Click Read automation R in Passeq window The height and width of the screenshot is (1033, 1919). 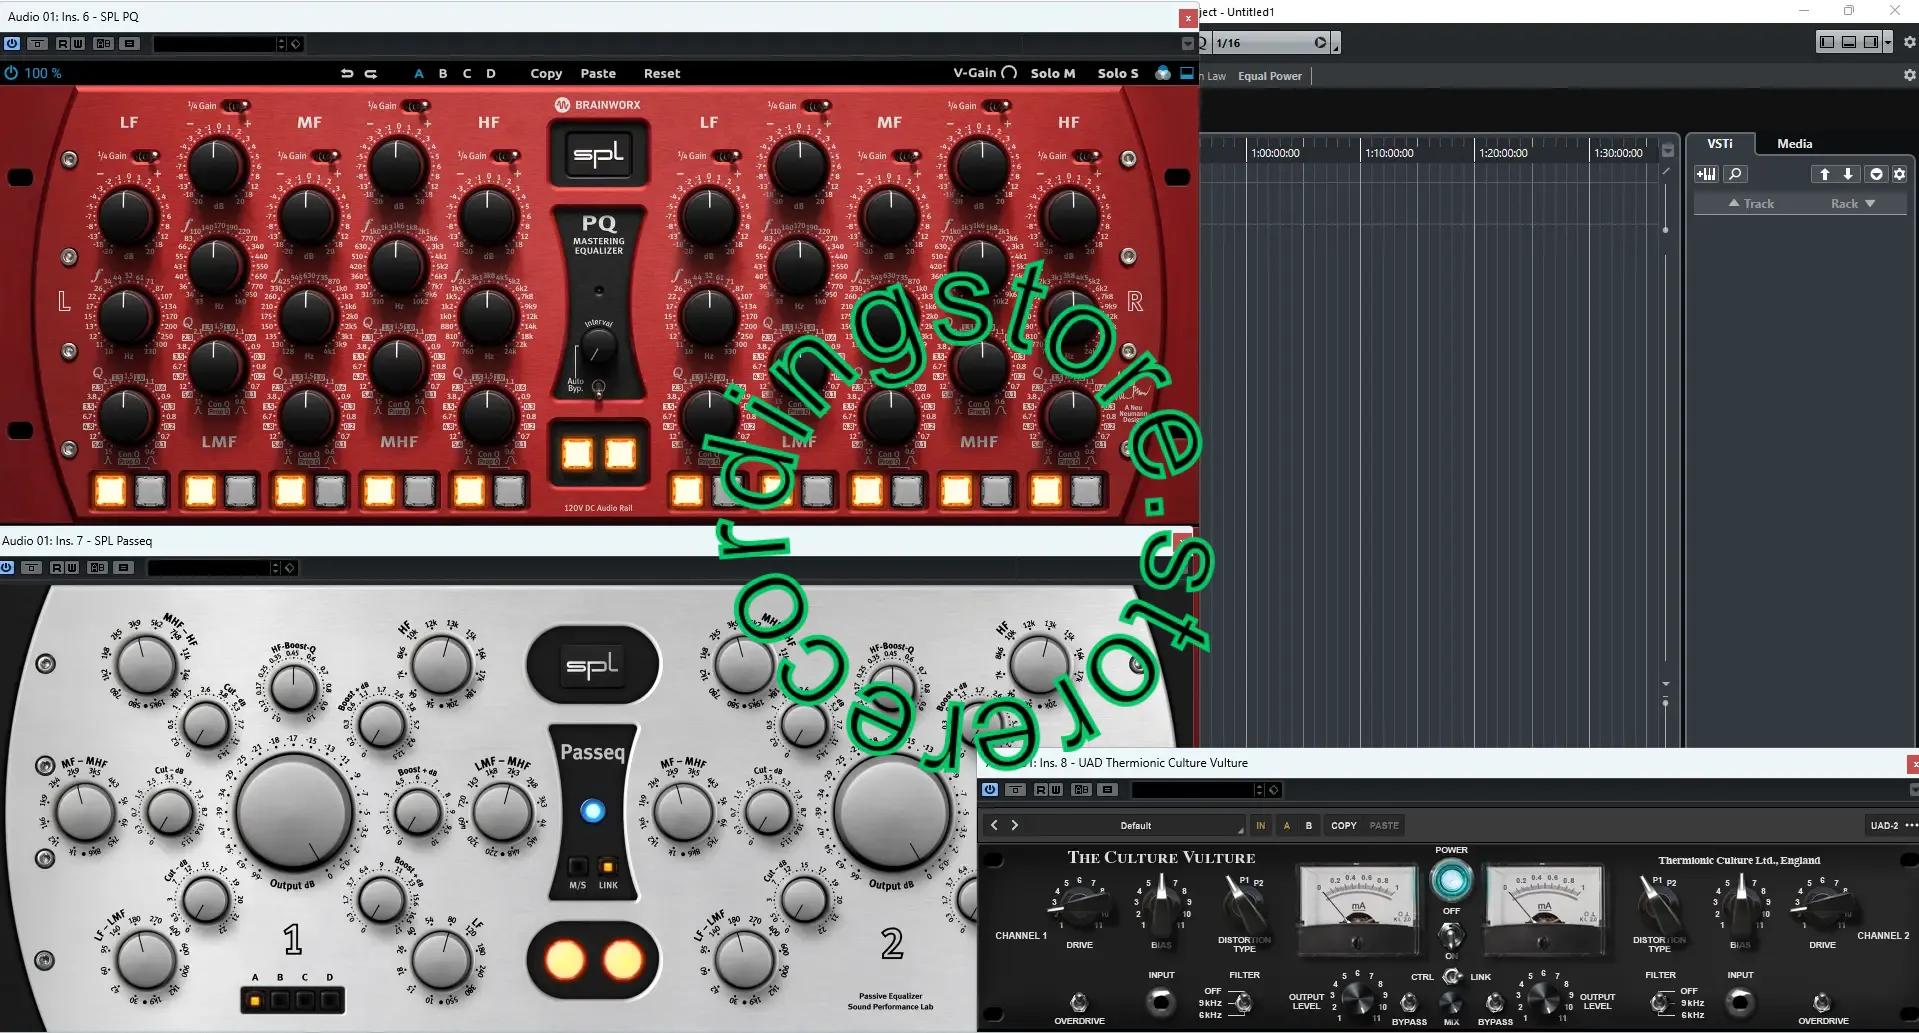(57, 568)
